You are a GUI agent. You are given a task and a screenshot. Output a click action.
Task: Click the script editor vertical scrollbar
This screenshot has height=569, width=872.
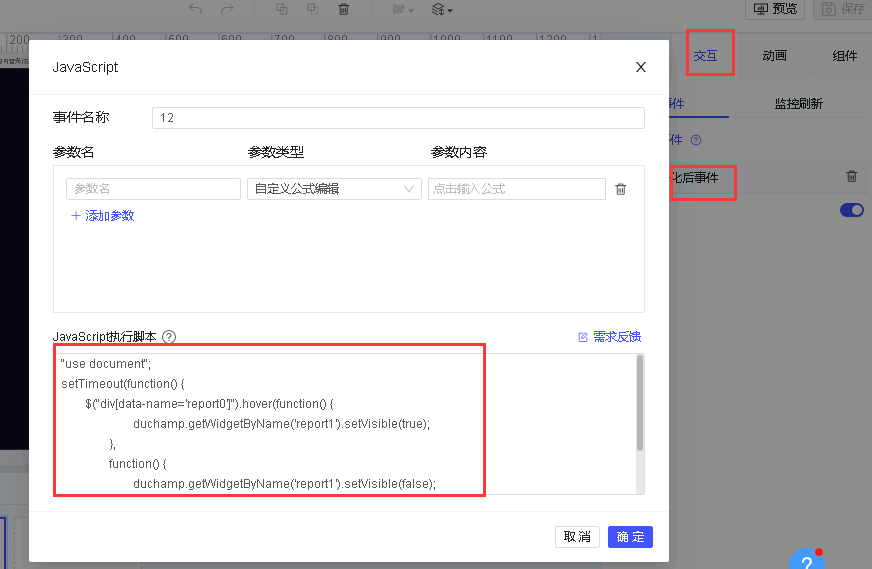640,403
